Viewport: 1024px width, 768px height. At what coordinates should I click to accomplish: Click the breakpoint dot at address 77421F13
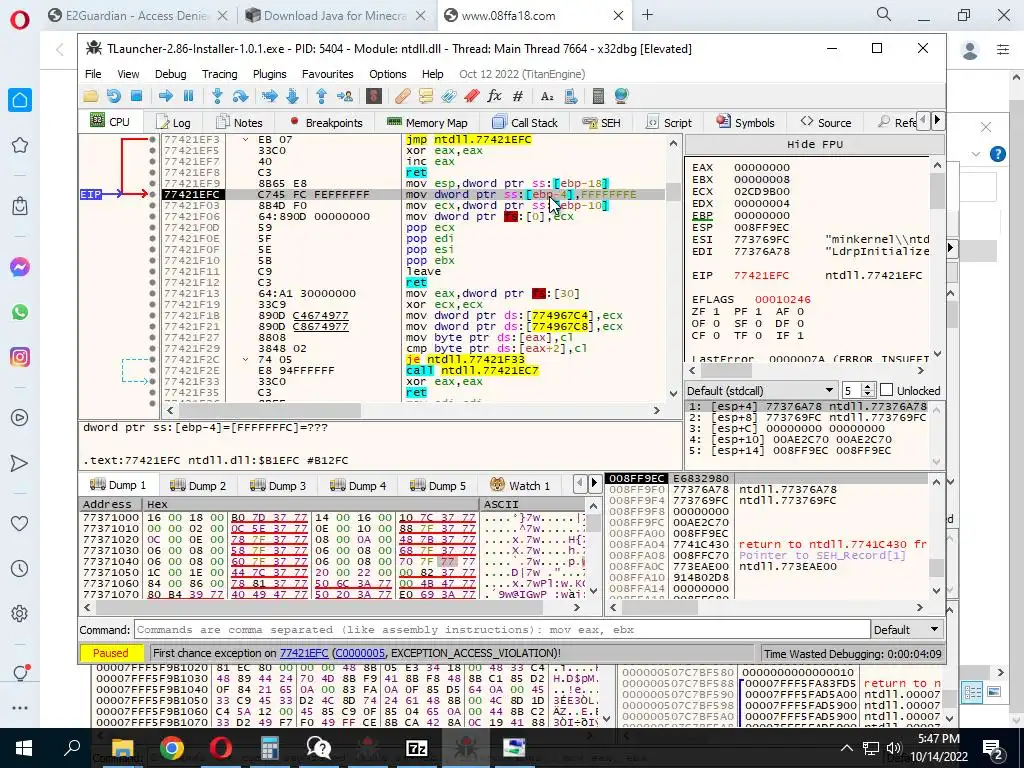click(152, 294)
